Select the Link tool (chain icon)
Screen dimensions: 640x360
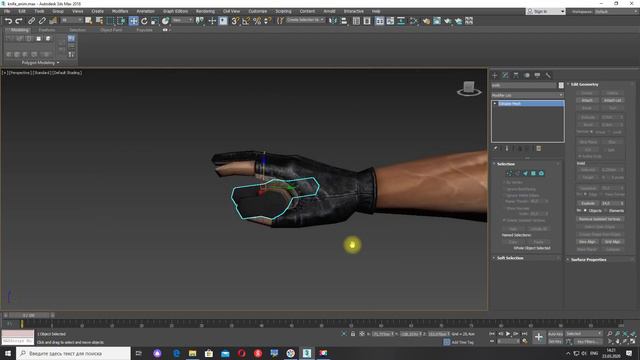[x=31, y=21]
